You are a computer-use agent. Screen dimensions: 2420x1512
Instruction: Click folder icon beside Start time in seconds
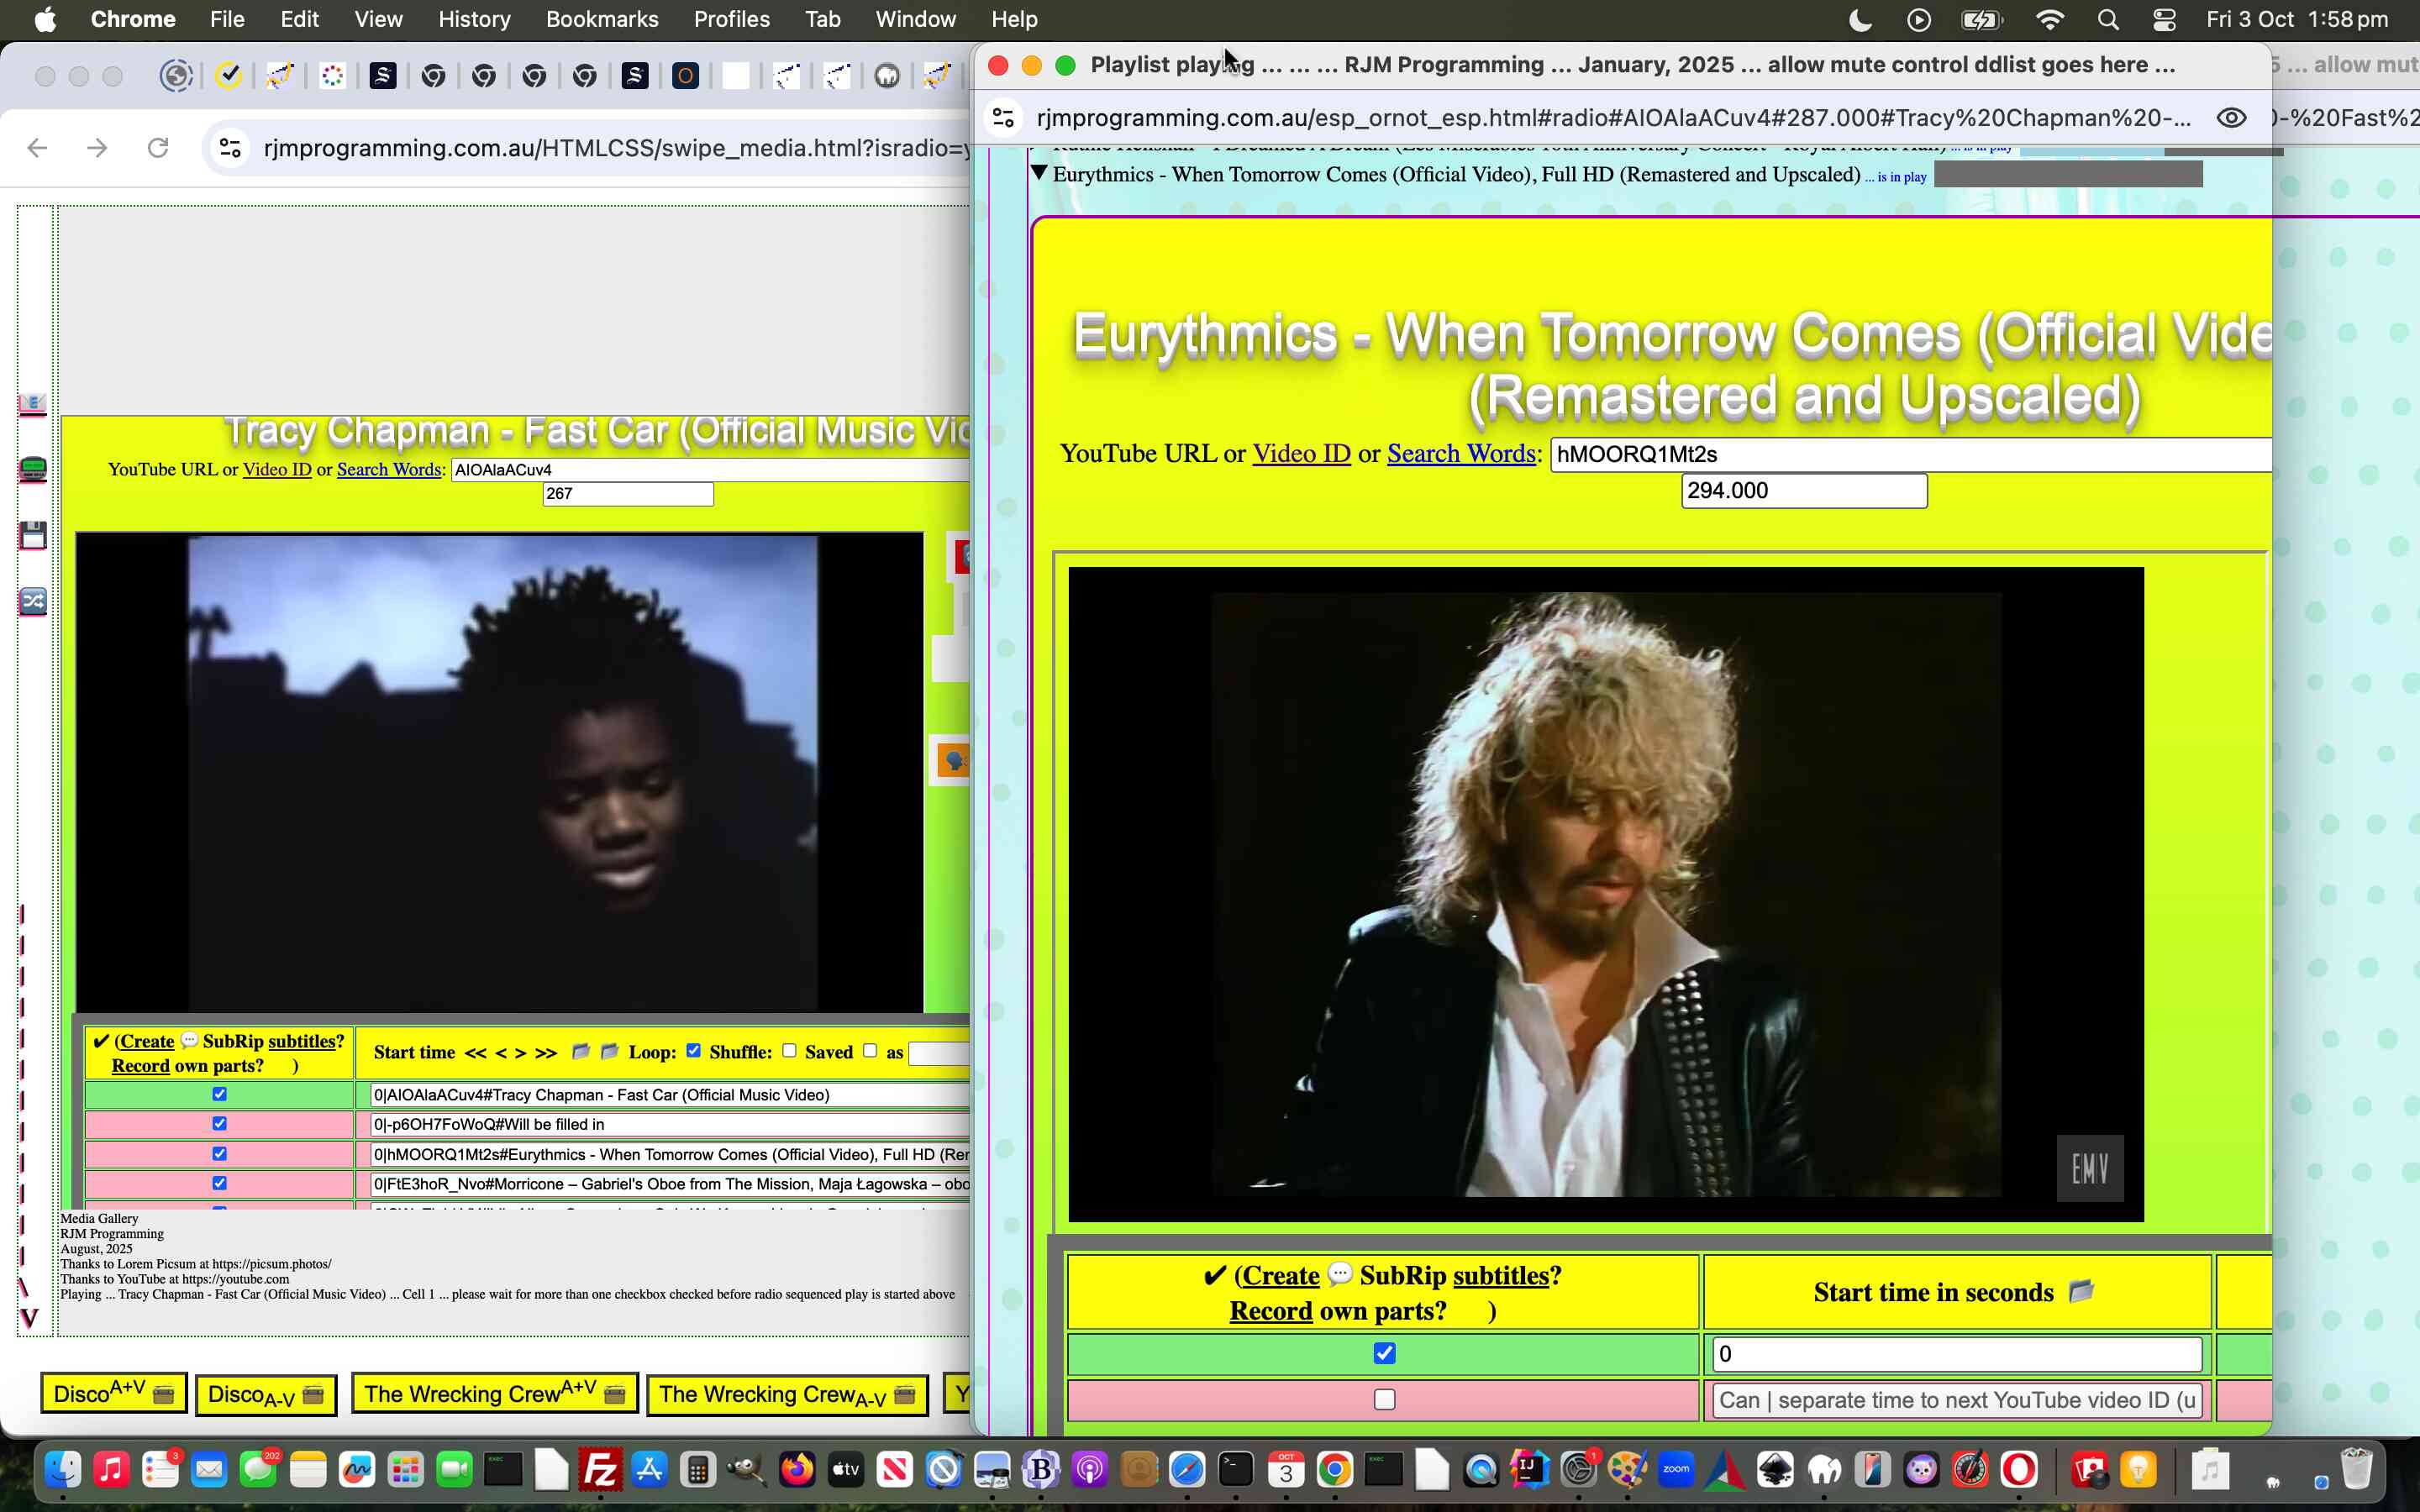tap(2081, 1291)
